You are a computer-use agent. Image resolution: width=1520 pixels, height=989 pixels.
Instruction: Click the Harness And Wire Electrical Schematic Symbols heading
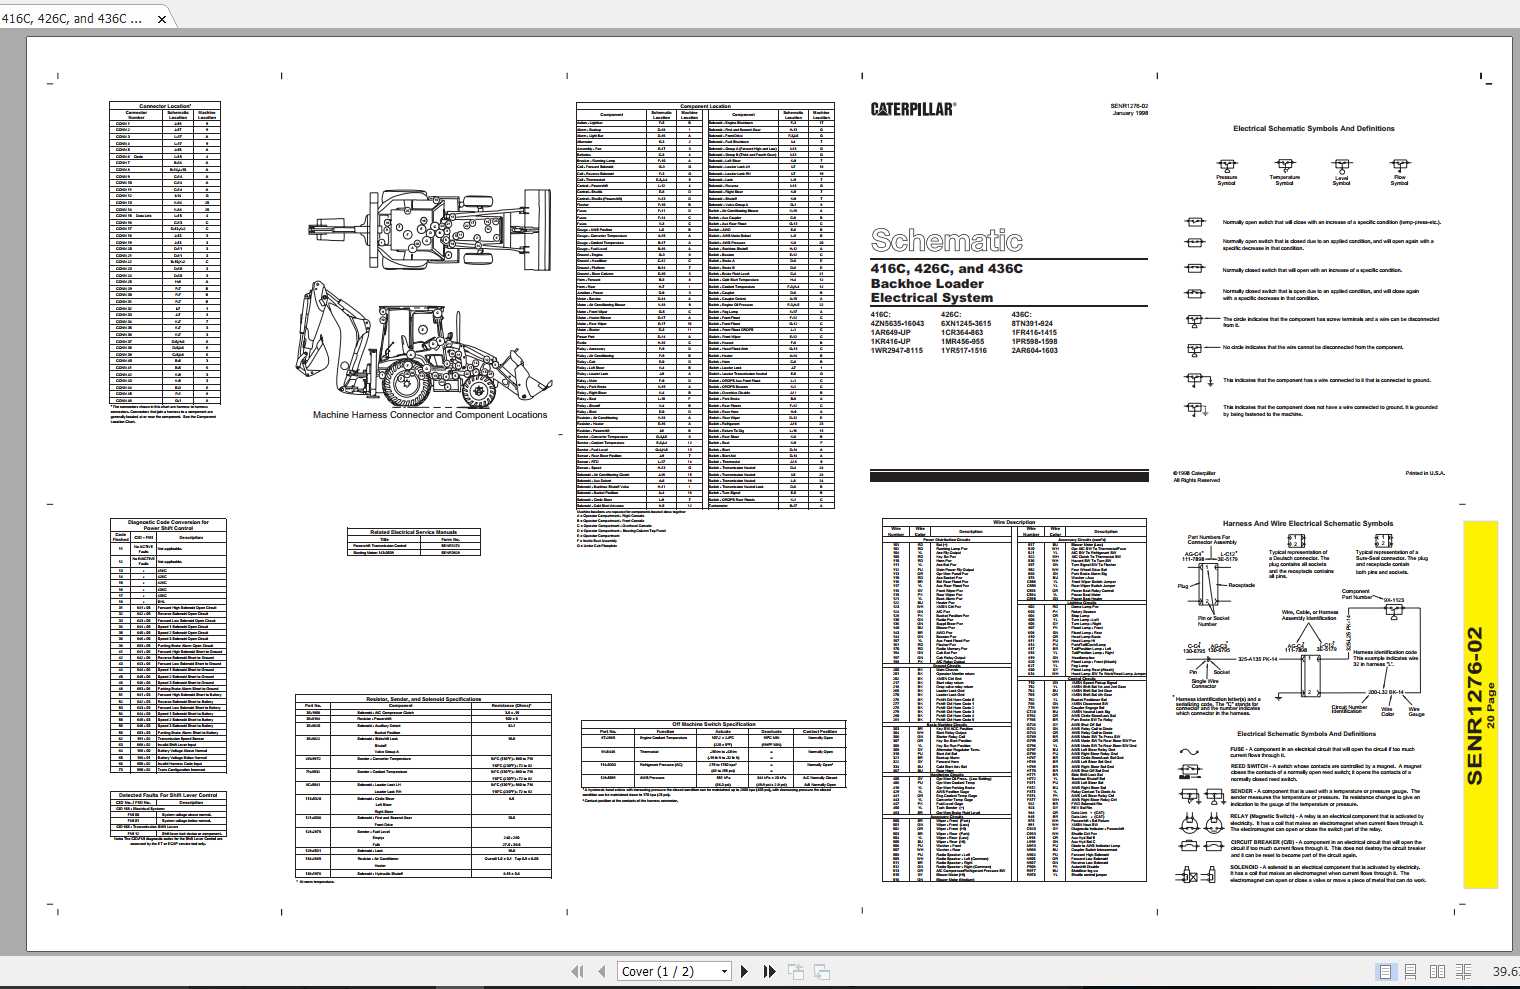tap(1307, 523)
